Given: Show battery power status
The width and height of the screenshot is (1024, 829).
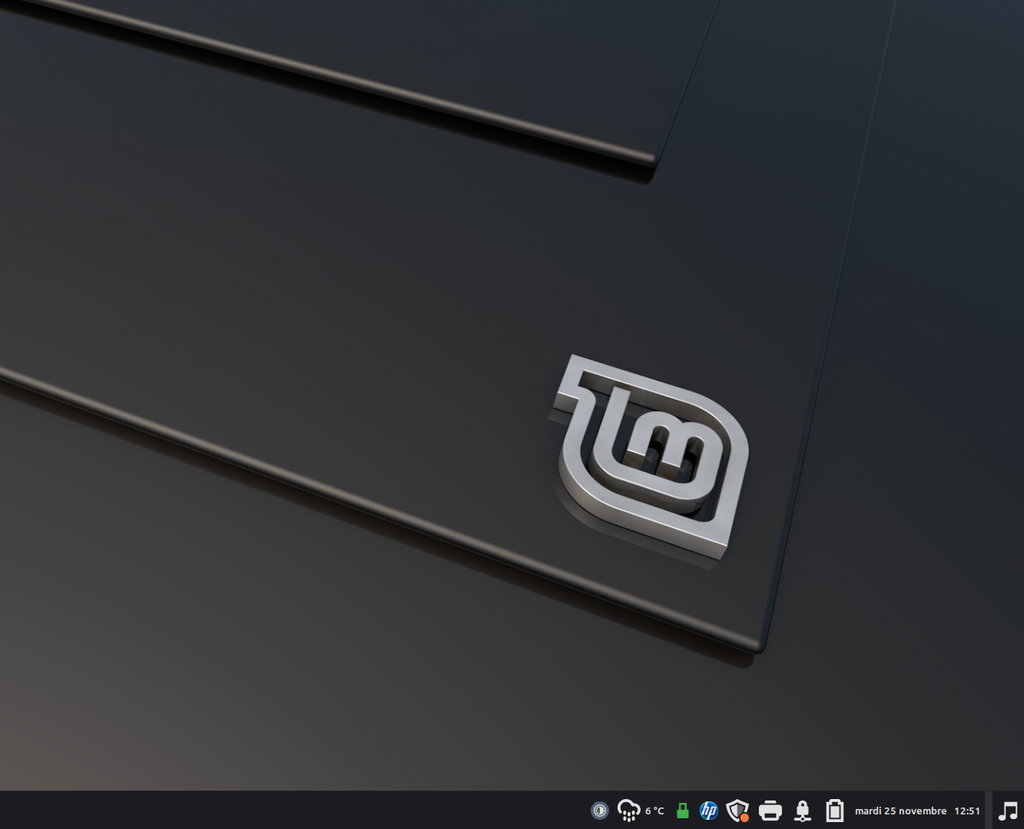Looking at the screenshot, I should [x=834, y=810].
